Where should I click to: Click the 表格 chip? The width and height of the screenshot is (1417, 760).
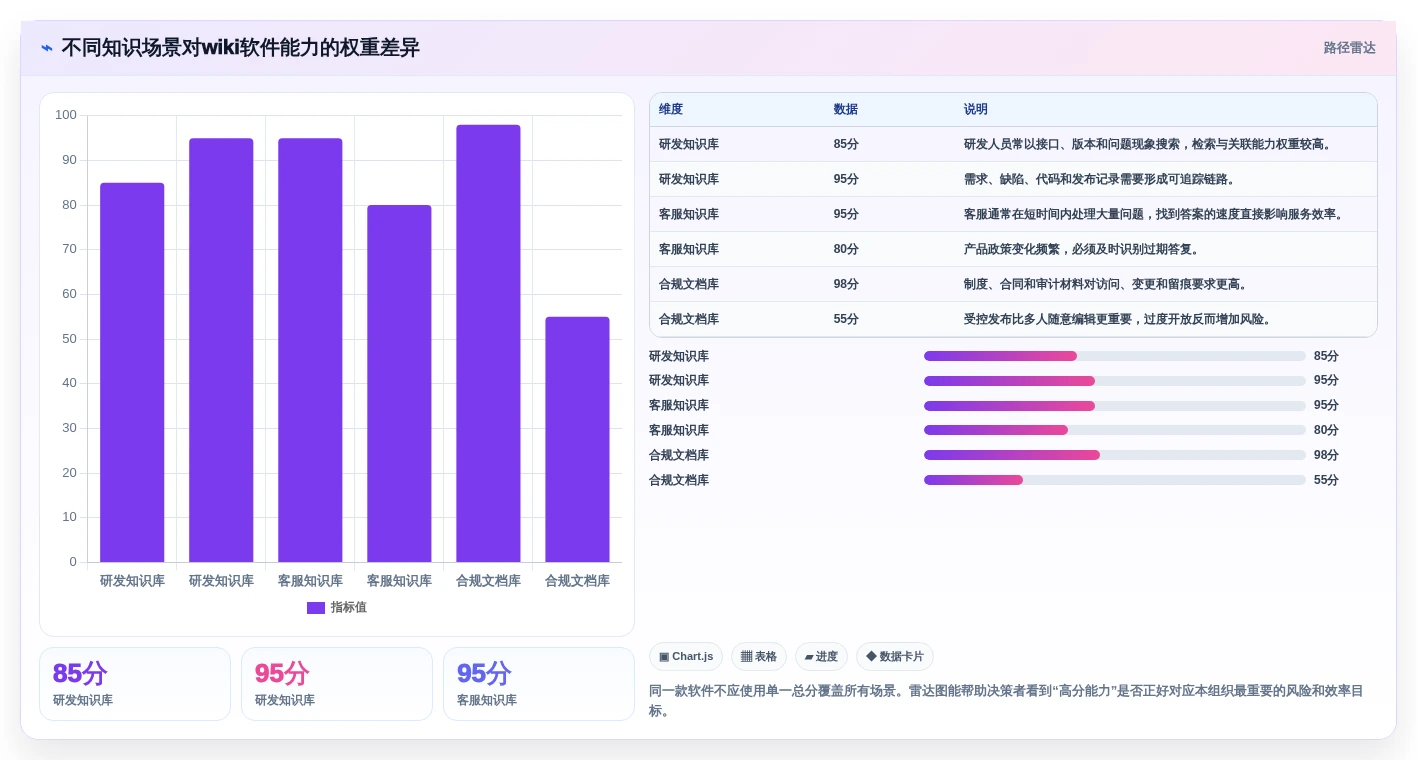pyautogui.click(x=759, y=657)
